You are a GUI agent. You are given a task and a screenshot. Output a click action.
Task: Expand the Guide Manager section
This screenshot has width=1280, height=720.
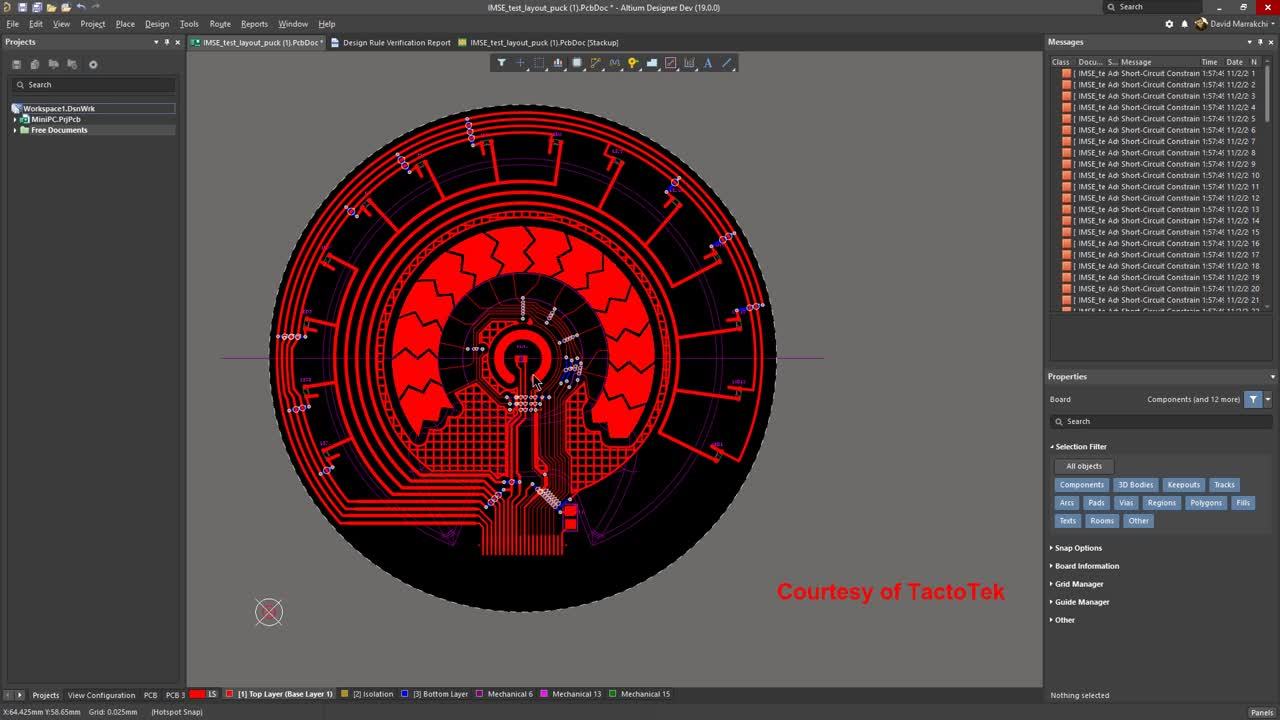click(1080, 602)
